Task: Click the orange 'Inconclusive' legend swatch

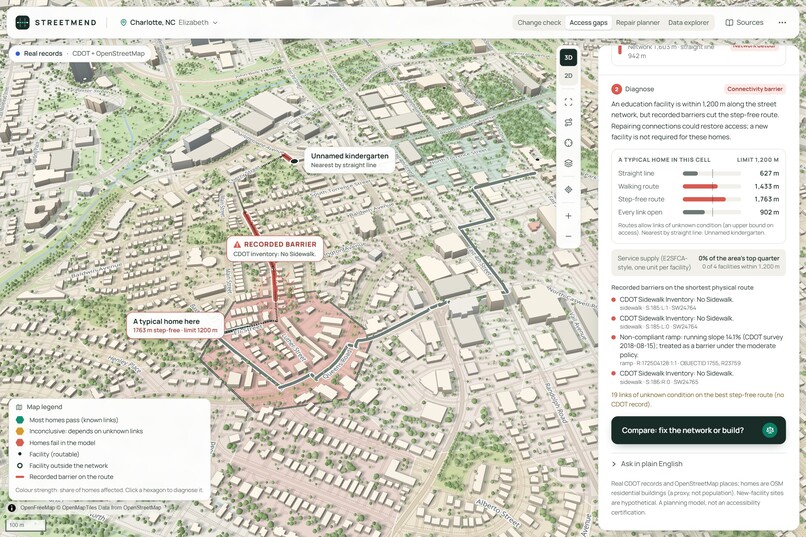Action: 20,431
